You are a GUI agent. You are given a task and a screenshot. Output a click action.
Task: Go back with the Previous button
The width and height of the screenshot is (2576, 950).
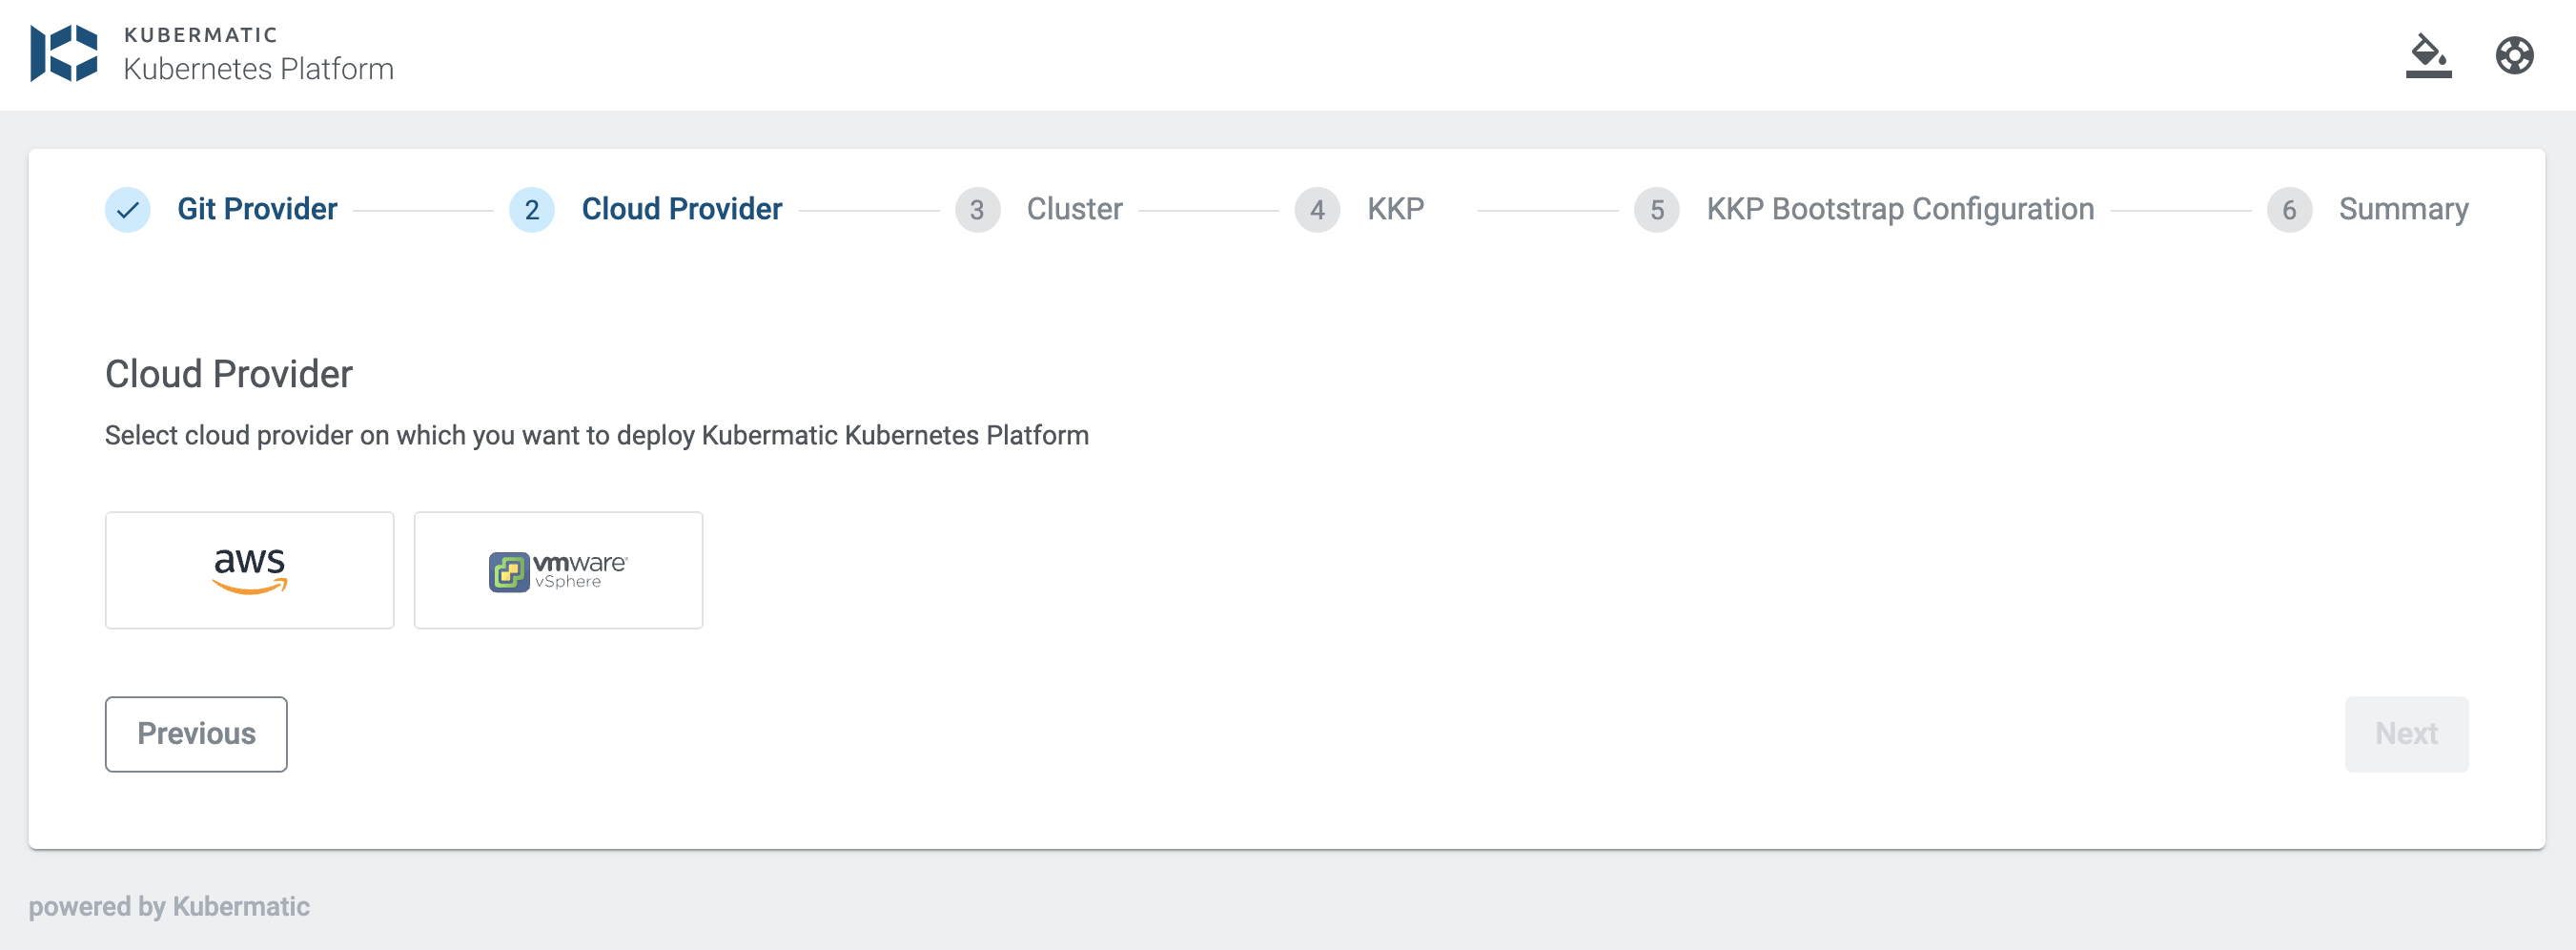pyautogui.click(x=196, y=734)
